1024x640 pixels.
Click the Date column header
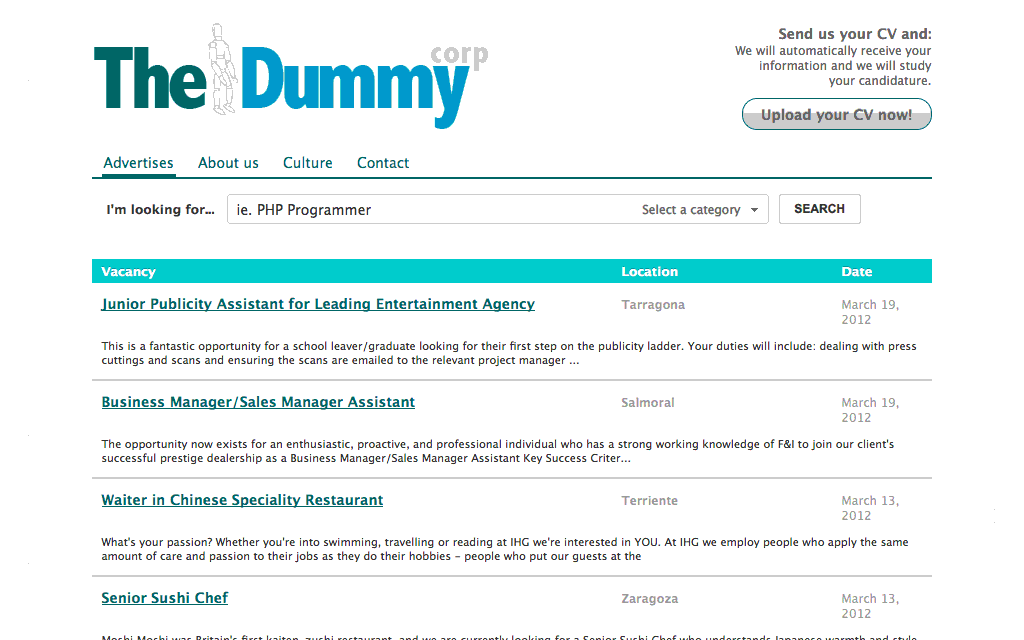click(x=856, y=272)
